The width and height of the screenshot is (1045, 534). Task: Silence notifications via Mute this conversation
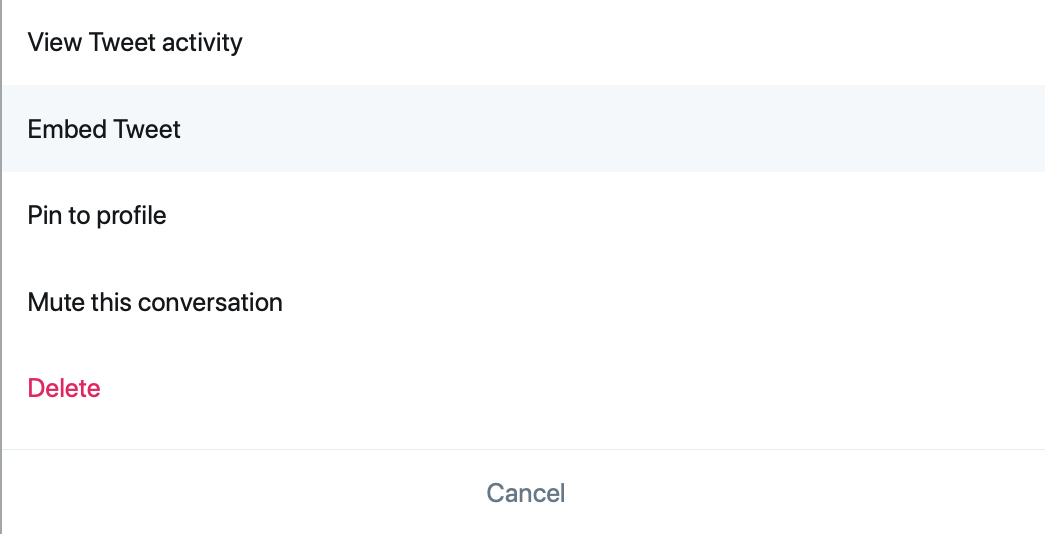[155, 302]
